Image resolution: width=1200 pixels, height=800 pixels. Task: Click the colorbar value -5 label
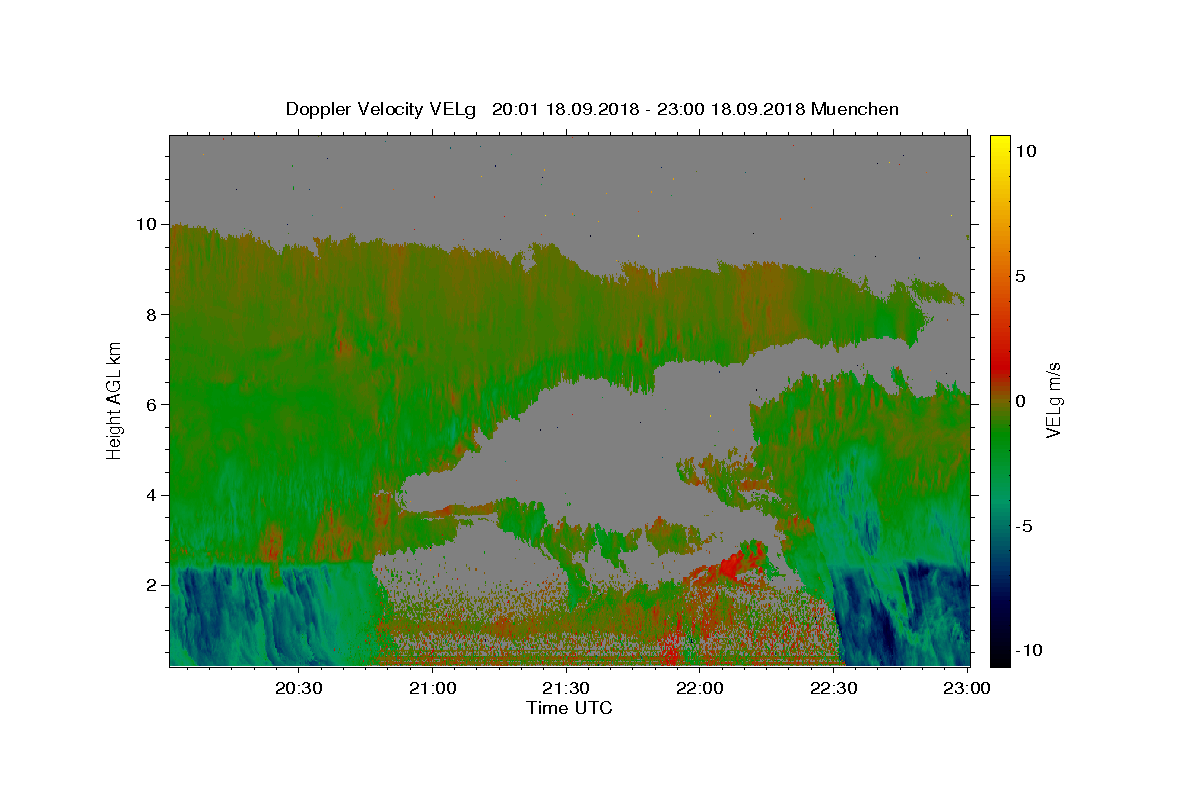1024,525
